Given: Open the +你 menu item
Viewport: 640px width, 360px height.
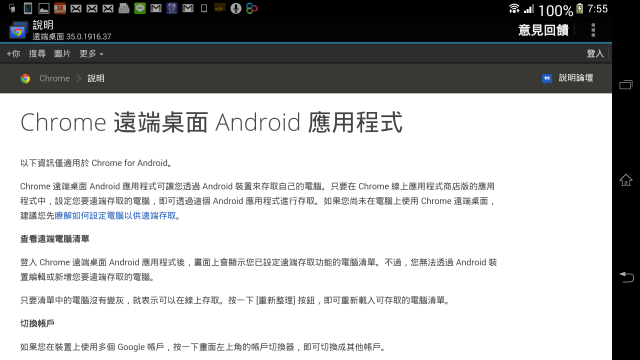Looking at the screenshot, I should (13, 53).
